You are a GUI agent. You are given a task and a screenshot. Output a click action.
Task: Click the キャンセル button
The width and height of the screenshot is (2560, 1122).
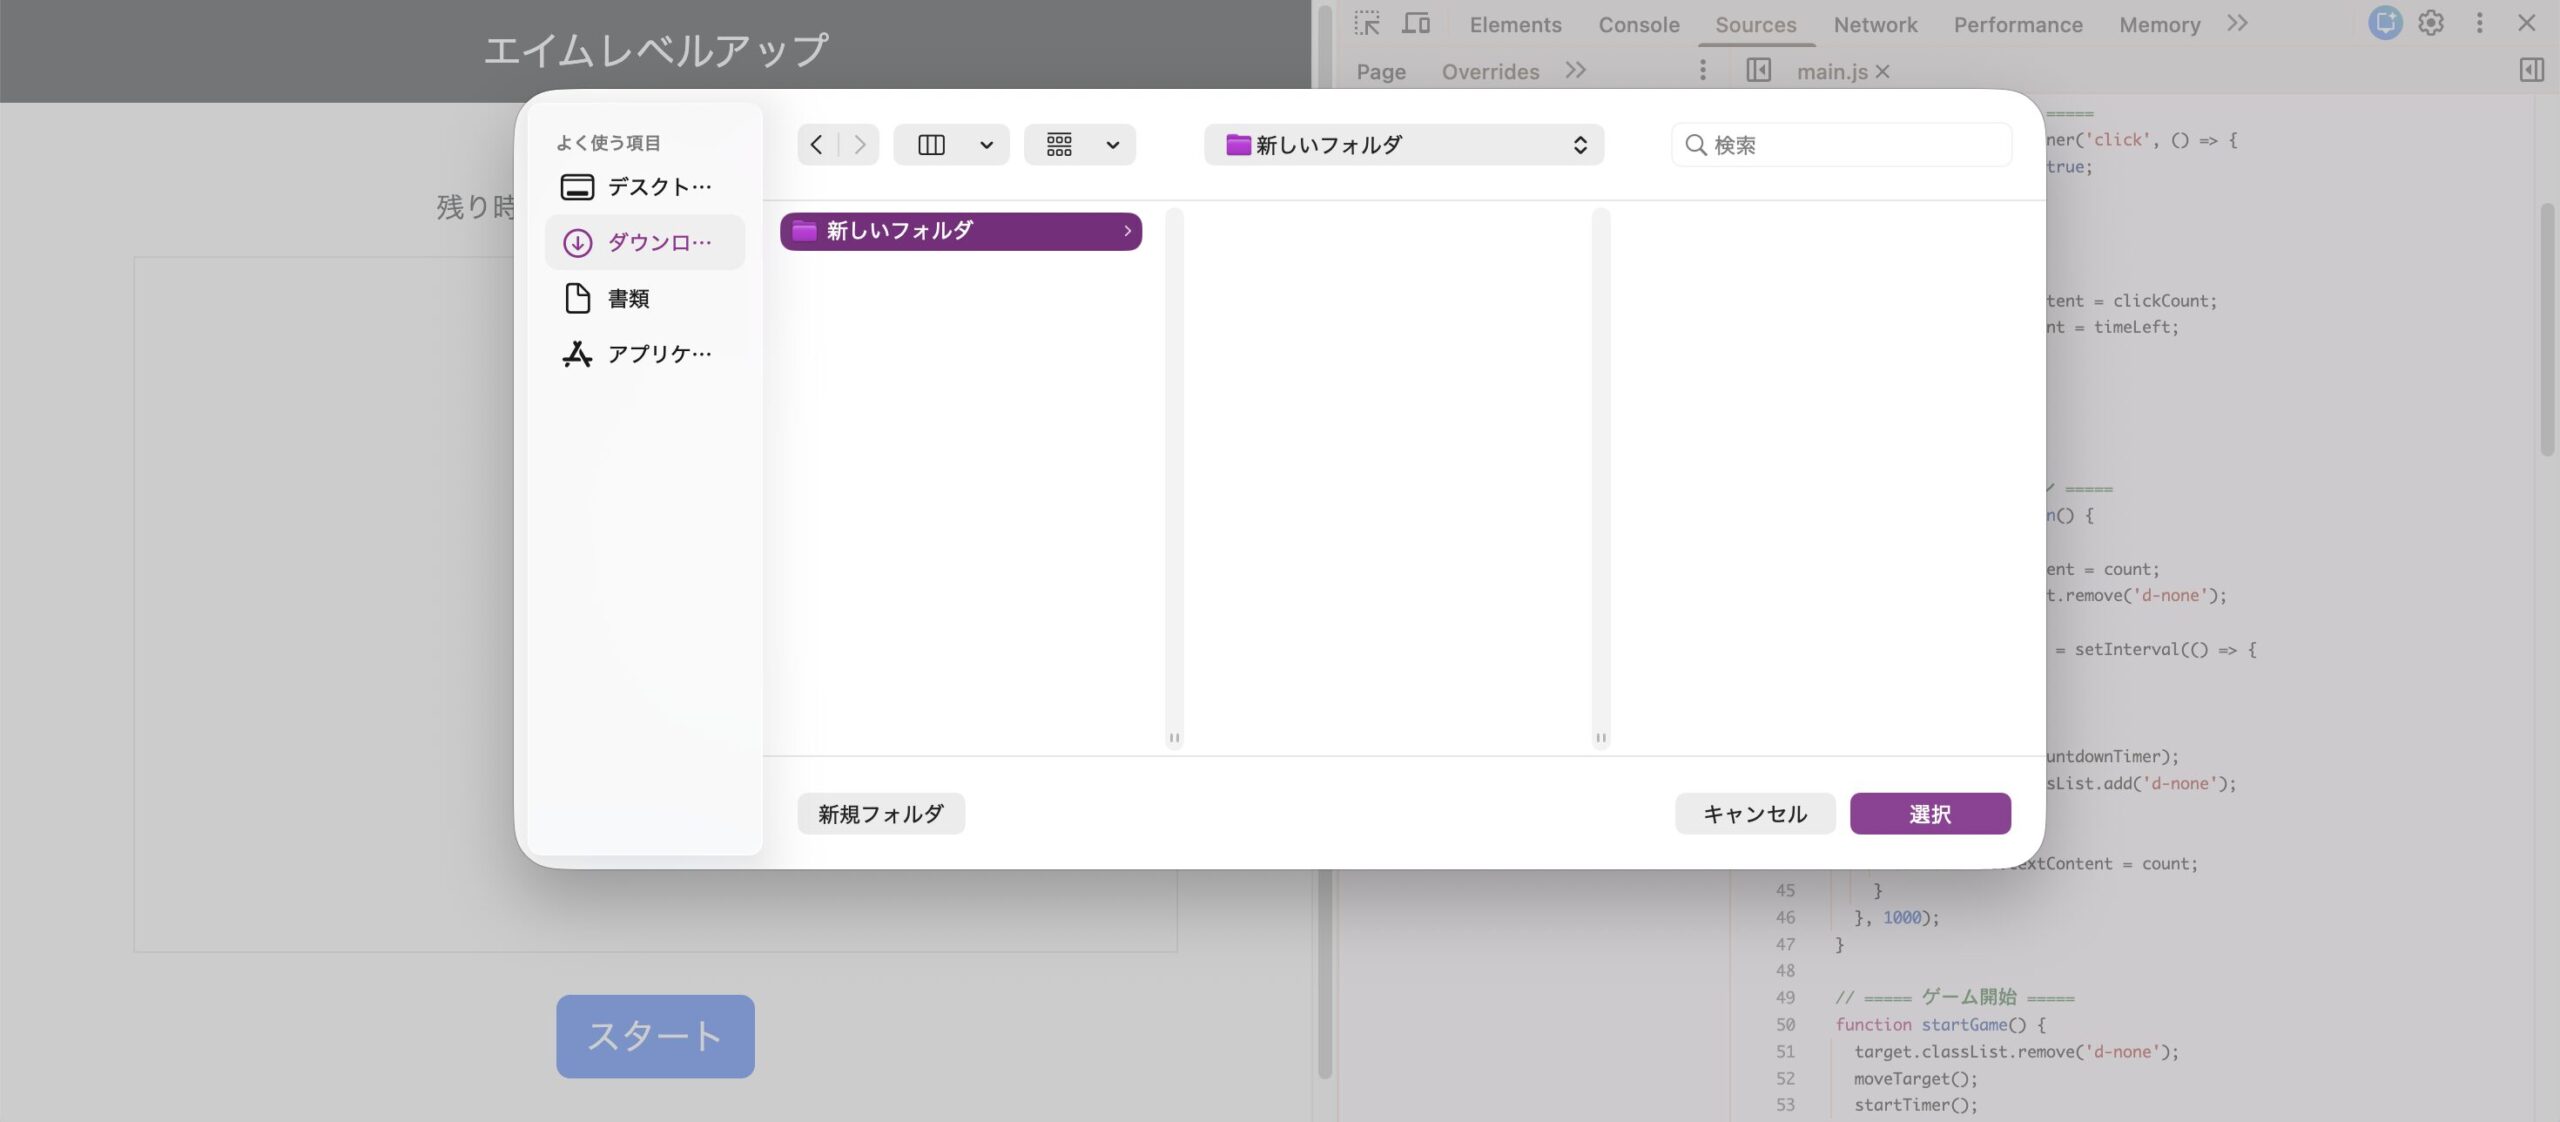coord(1754,814)
